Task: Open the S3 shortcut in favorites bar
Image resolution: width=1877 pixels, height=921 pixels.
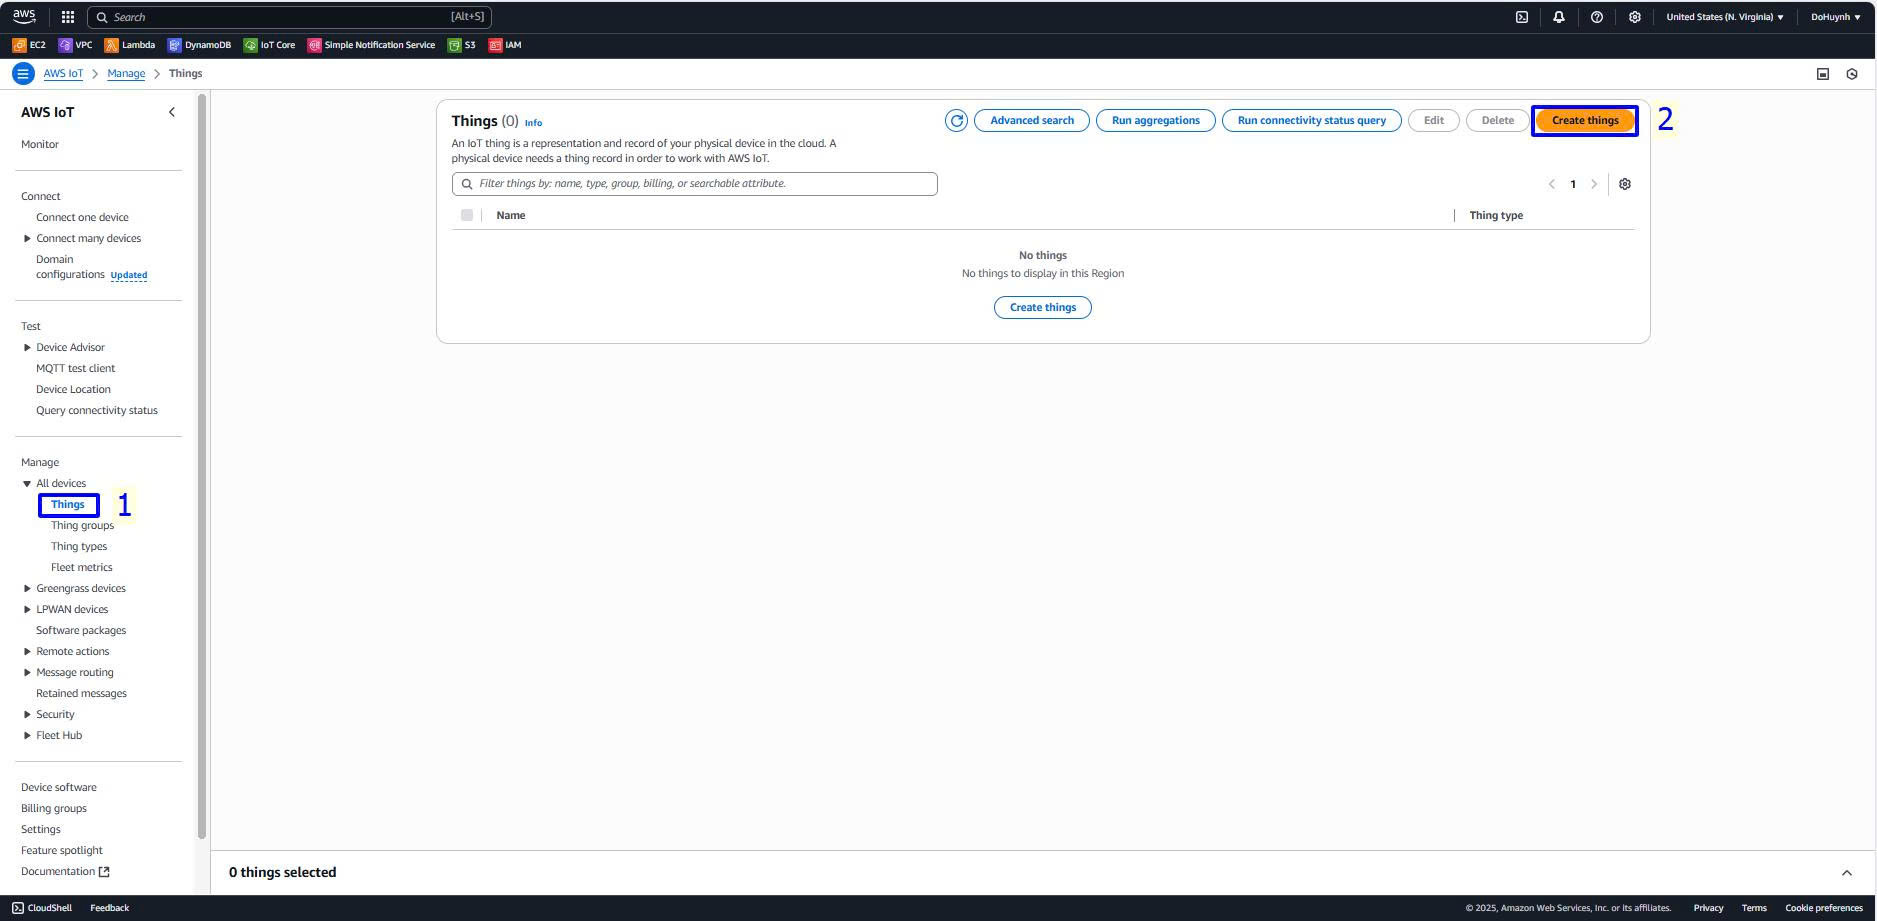Action: point(461,45)
